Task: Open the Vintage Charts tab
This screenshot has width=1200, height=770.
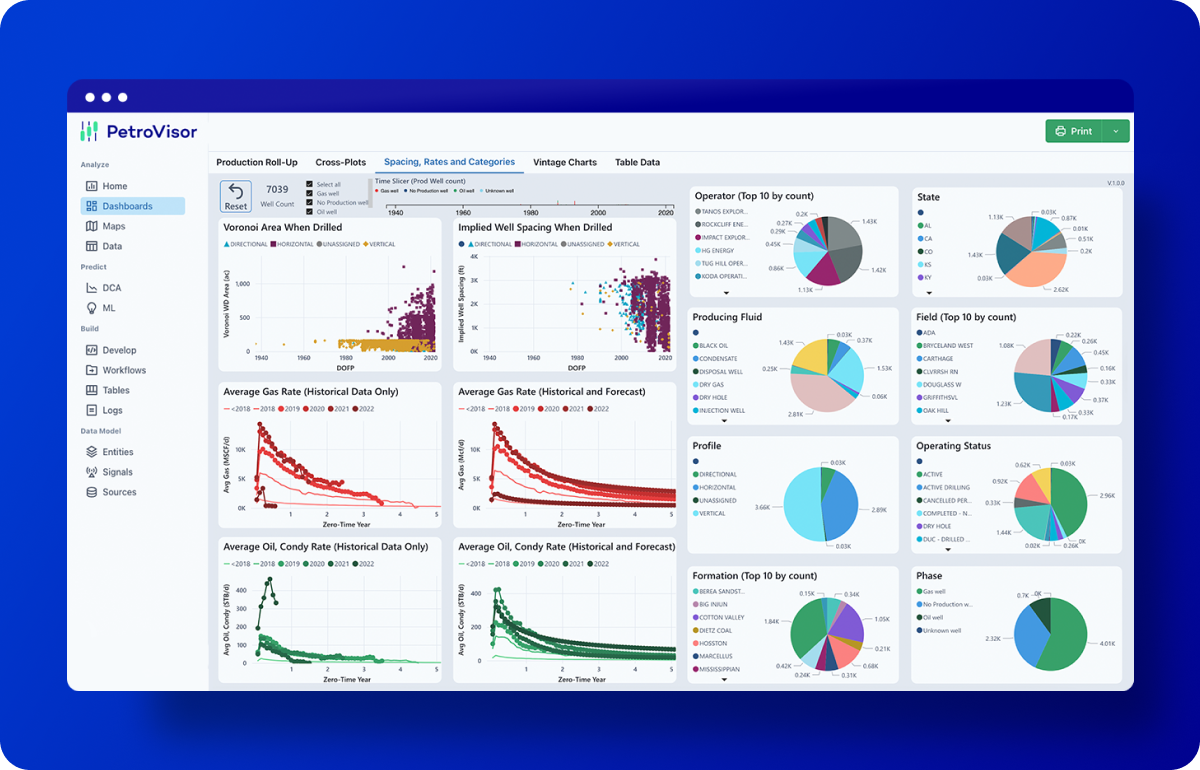Action: click(564, 162)
